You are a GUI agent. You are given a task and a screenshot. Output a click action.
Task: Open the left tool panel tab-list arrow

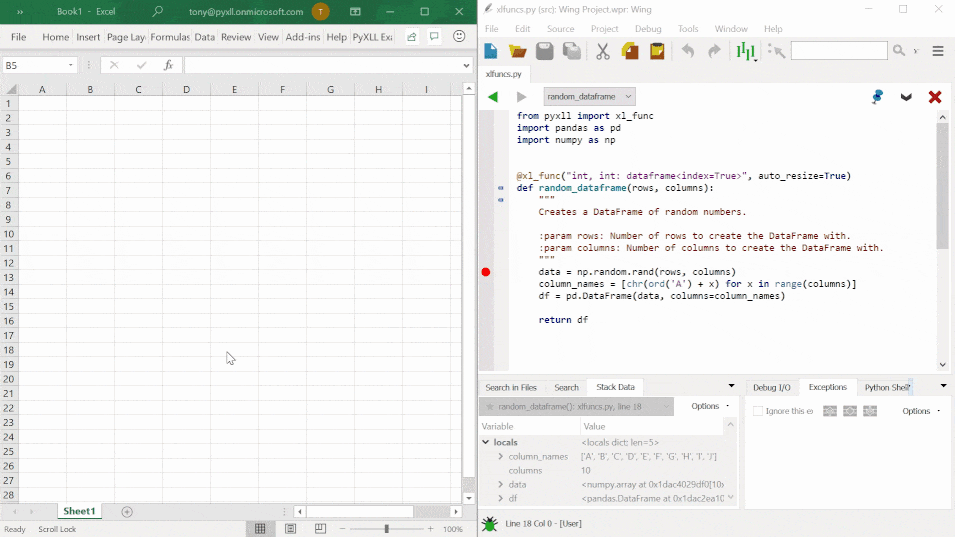click(x=731, y=386)
